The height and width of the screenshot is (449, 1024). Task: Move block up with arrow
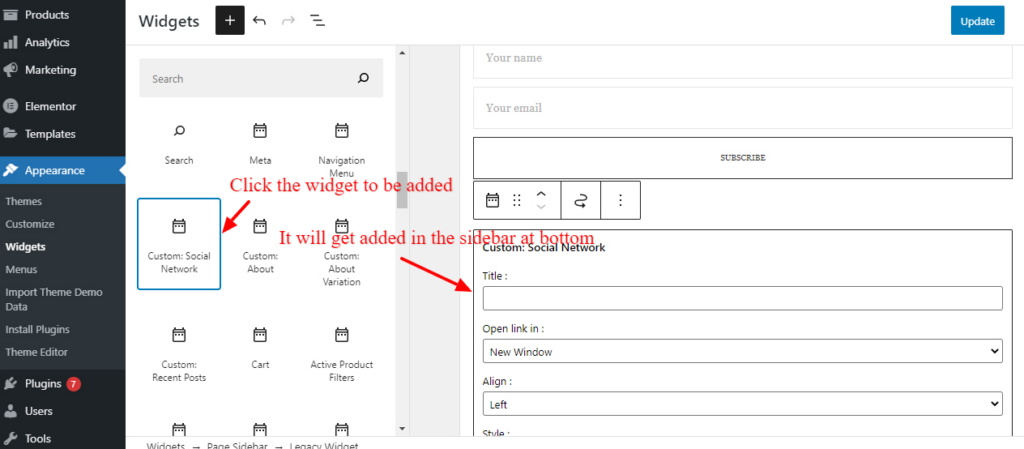(541, 194)
